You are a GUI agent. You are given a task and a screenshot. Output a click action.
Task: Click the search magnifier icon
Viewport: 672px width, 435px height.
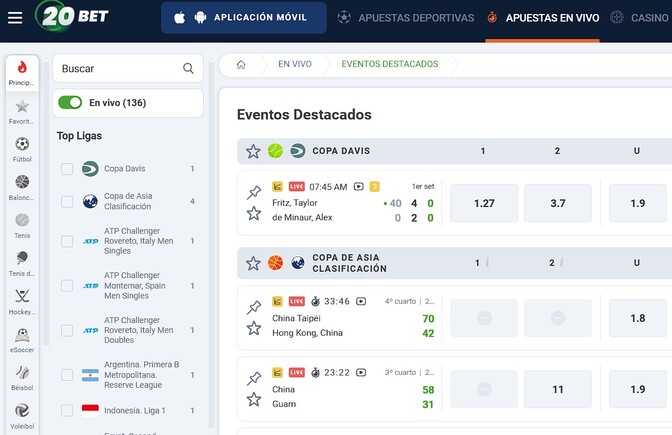188,68
